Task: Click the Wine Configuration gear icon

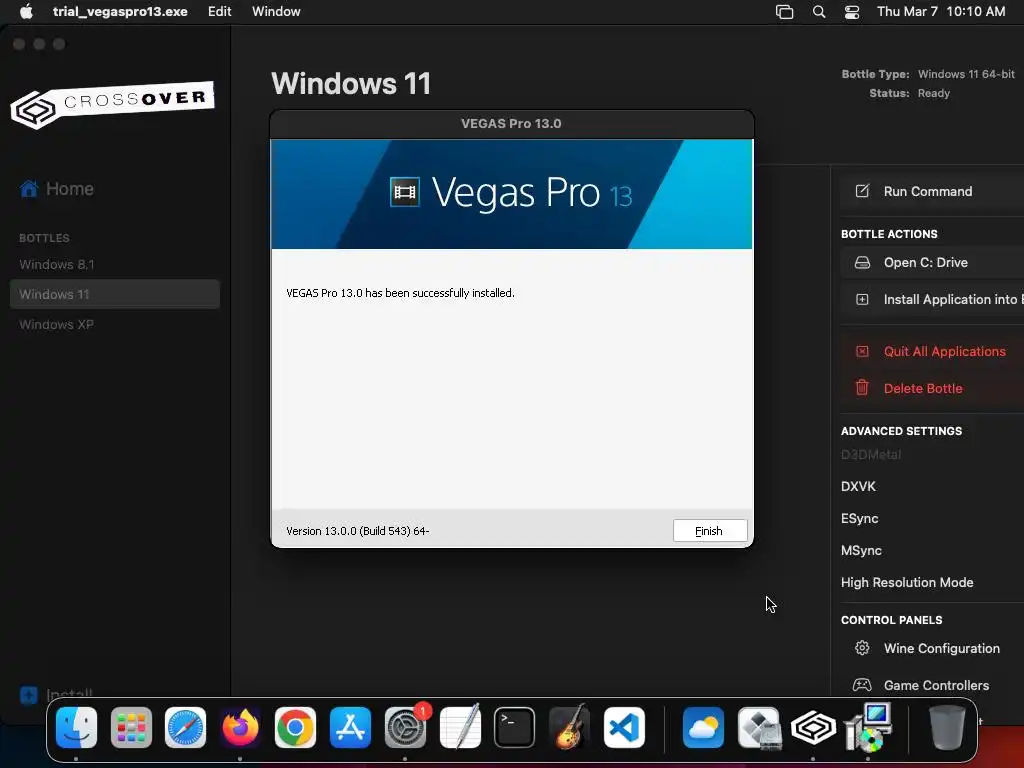Action: point(862,648)
